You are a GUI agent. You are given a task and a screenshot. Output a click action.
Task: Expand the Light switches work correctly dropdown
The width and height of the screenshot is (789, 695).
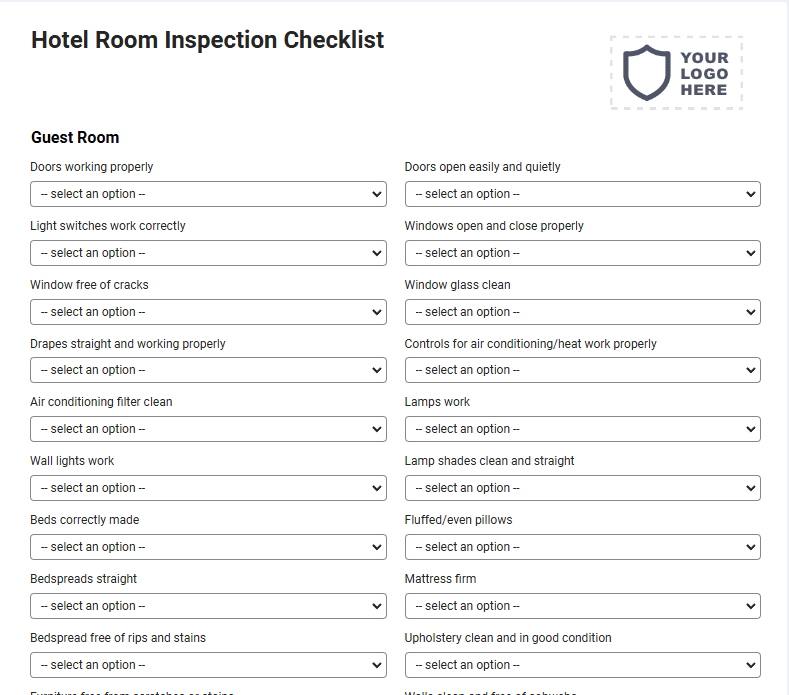tap(208, 253)
